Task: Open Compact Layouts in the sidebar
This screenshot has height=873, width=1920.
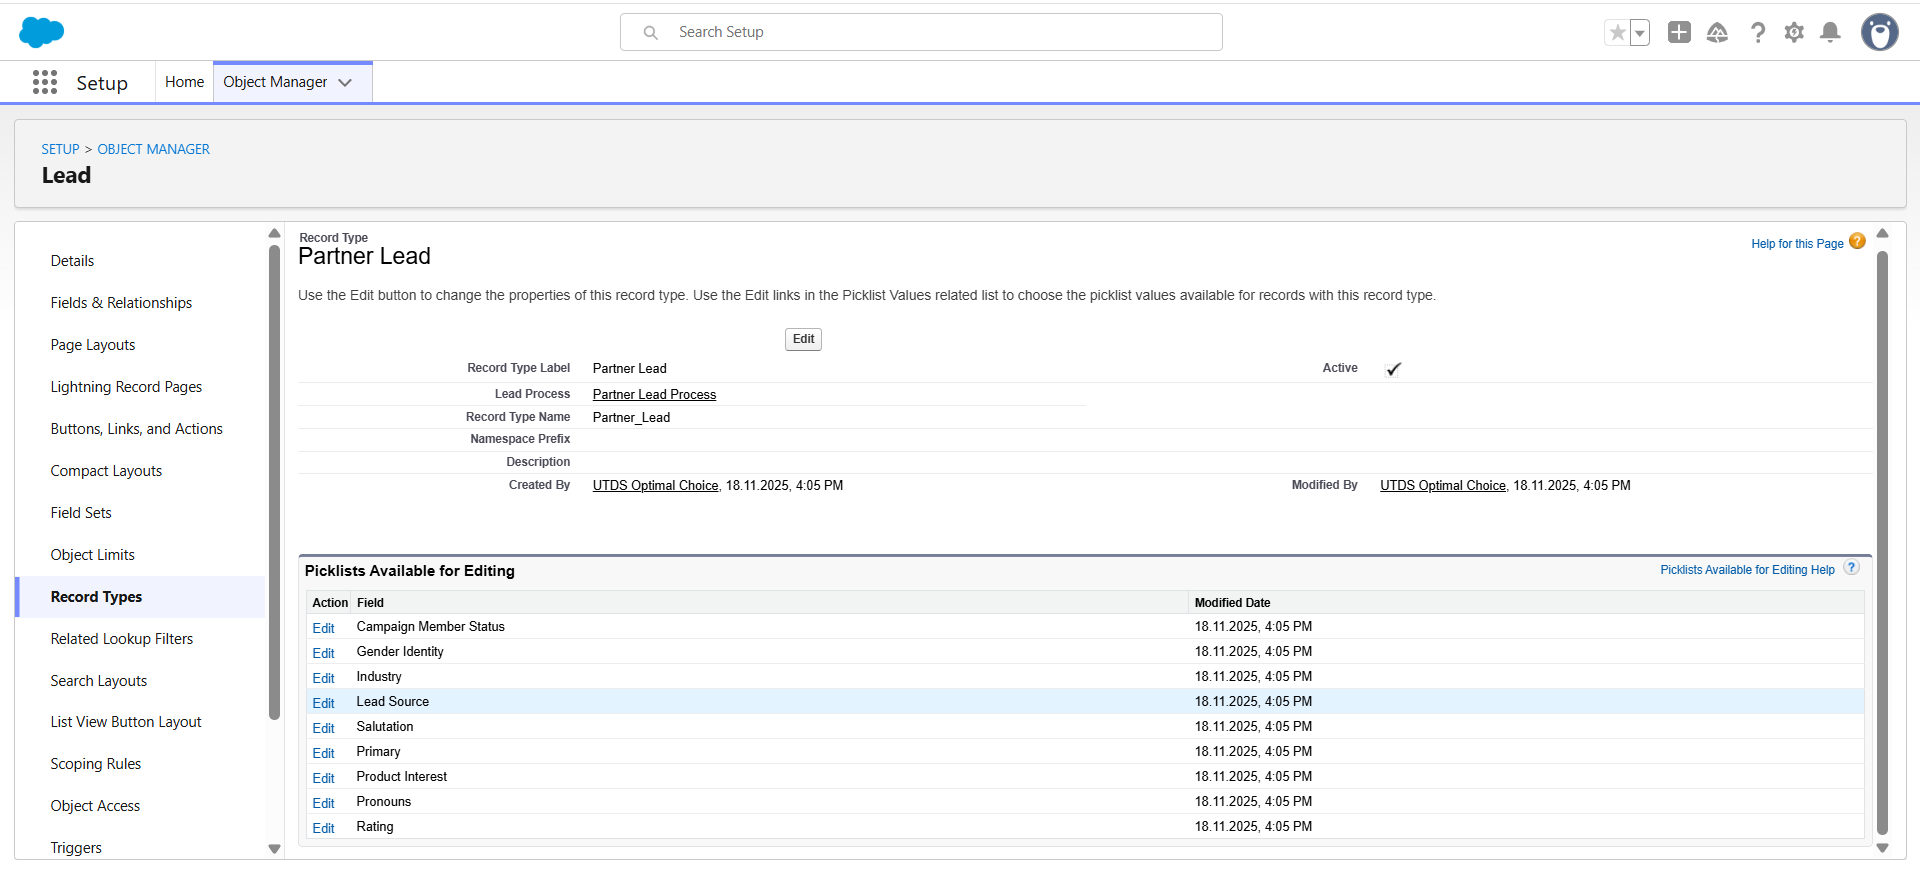Action: click(106, 471)
